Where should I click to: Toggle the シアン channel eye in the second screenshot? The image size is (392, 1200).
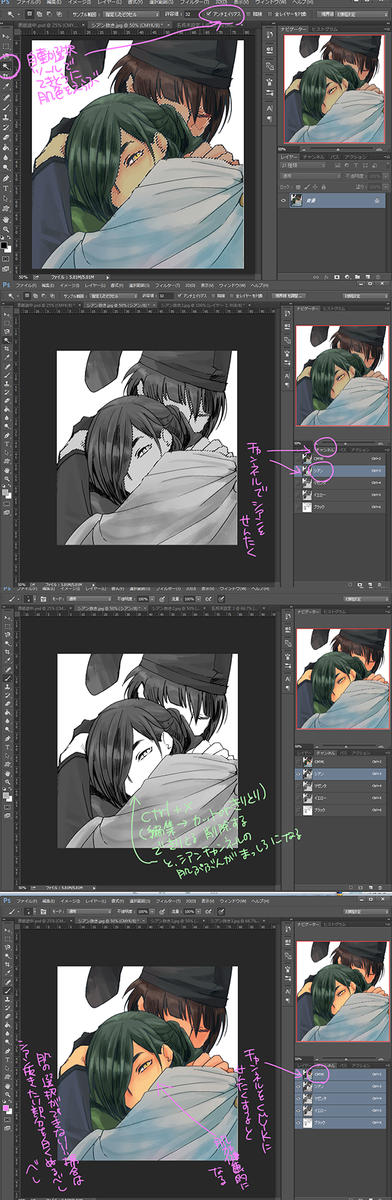click(x=298, y=471)
